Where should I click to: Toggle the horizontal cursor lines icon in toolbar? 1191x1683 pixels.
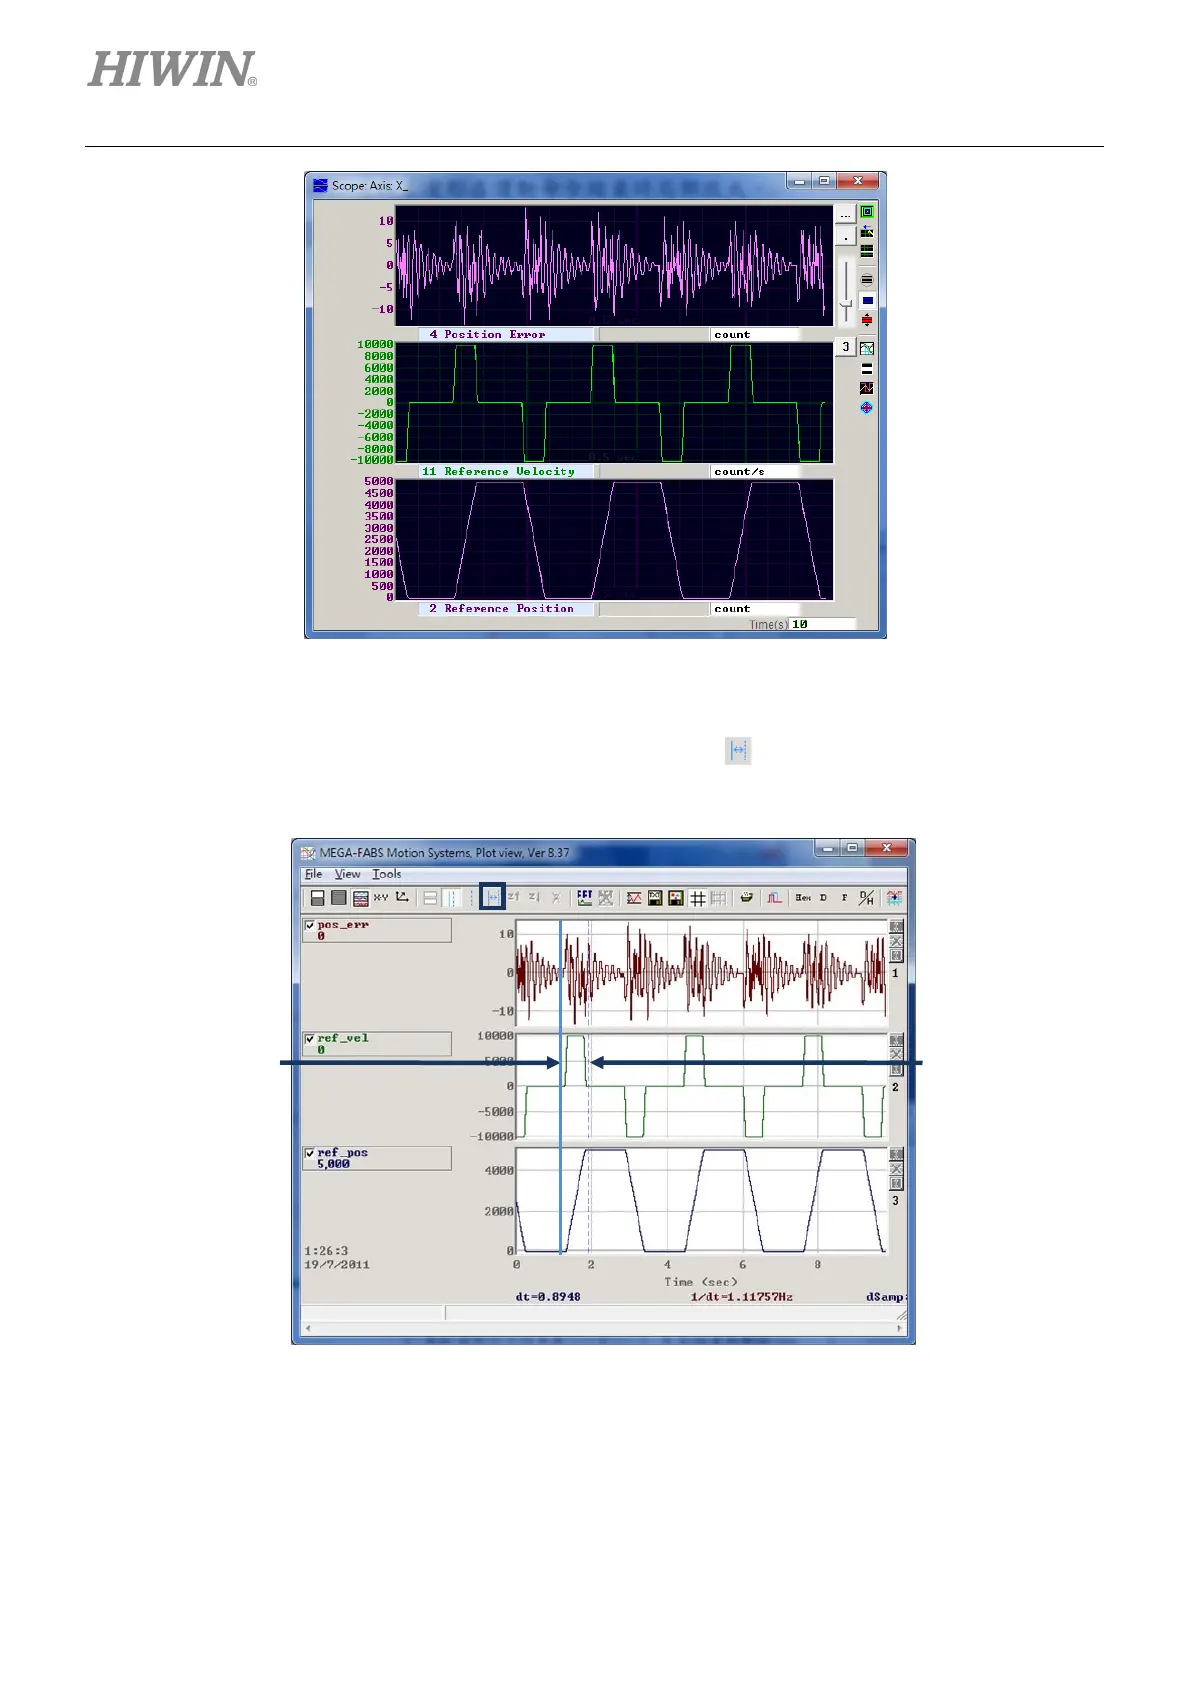(430, 898)
